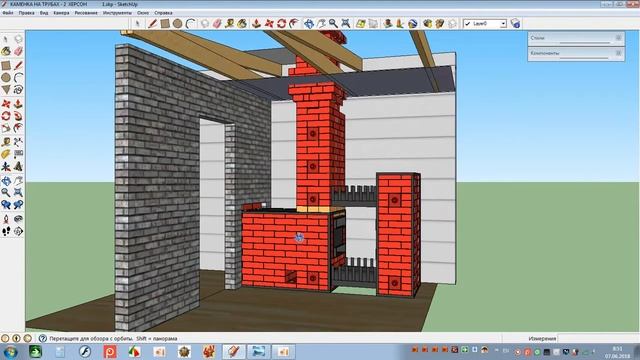Select the Section Plane tool in left palette
The height and width of the screenshot is (360, 640).
coord(18,231)
